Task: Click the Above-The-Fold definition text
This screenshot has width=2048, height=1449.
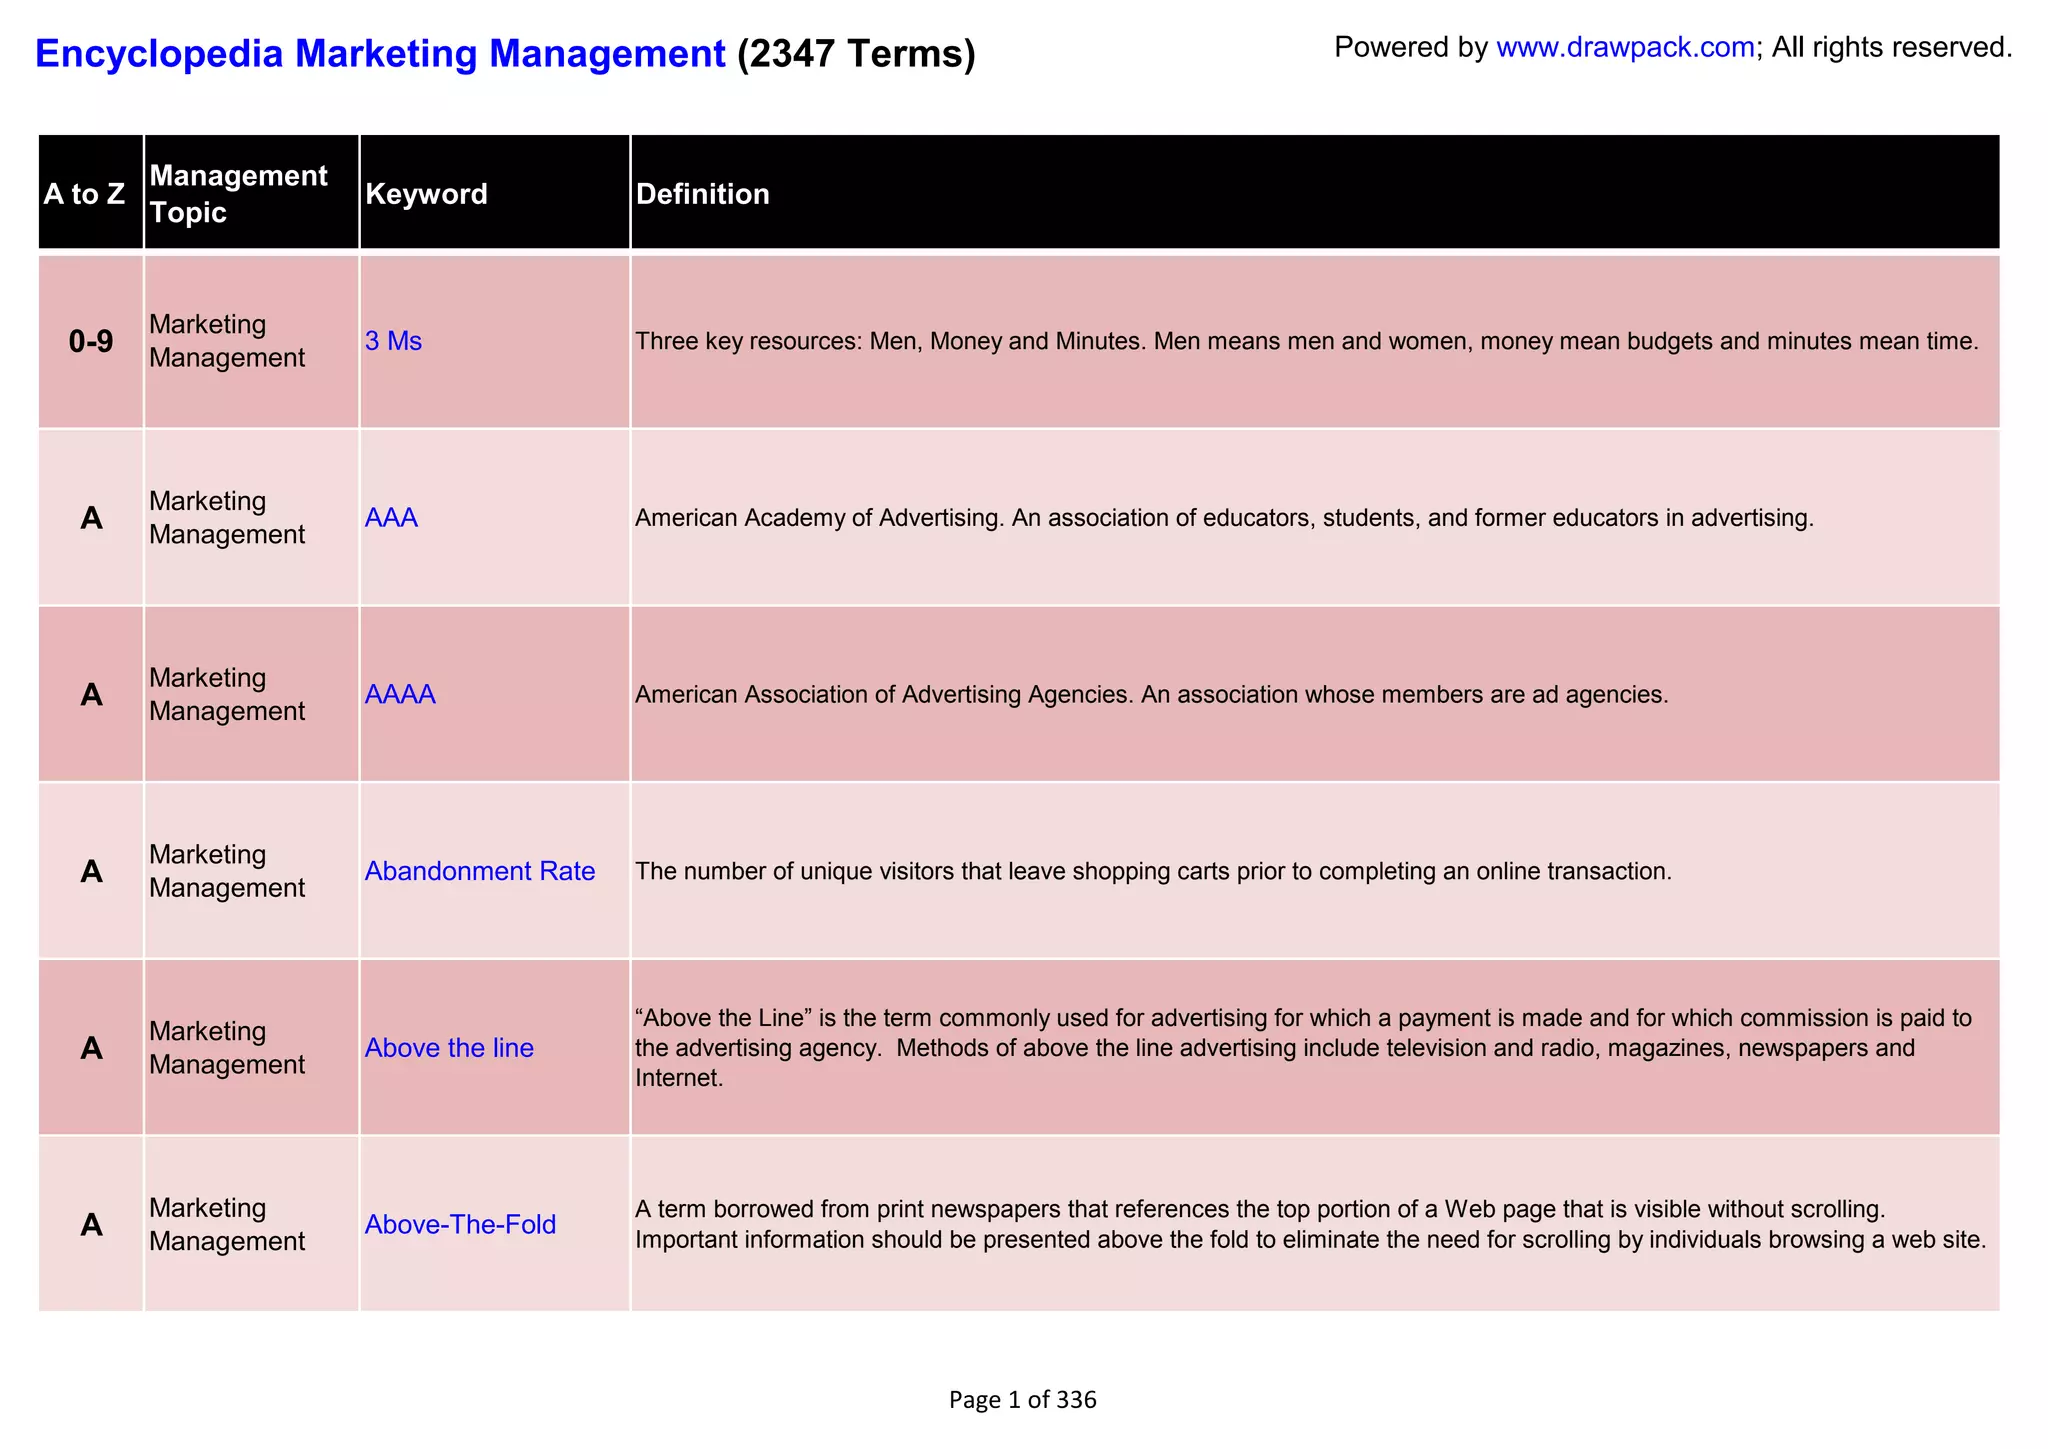Action: pos(1310,1224)
